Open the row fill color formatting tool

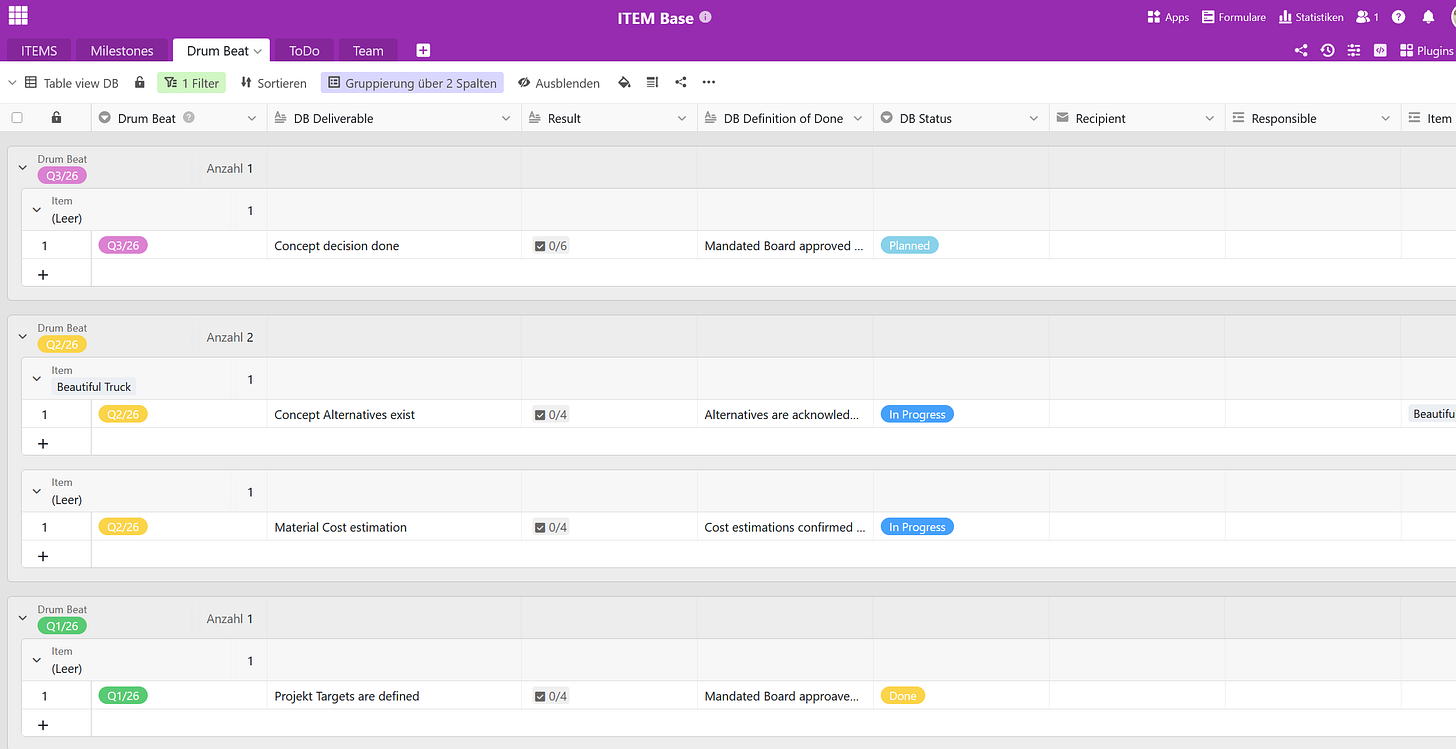[624, 83]
